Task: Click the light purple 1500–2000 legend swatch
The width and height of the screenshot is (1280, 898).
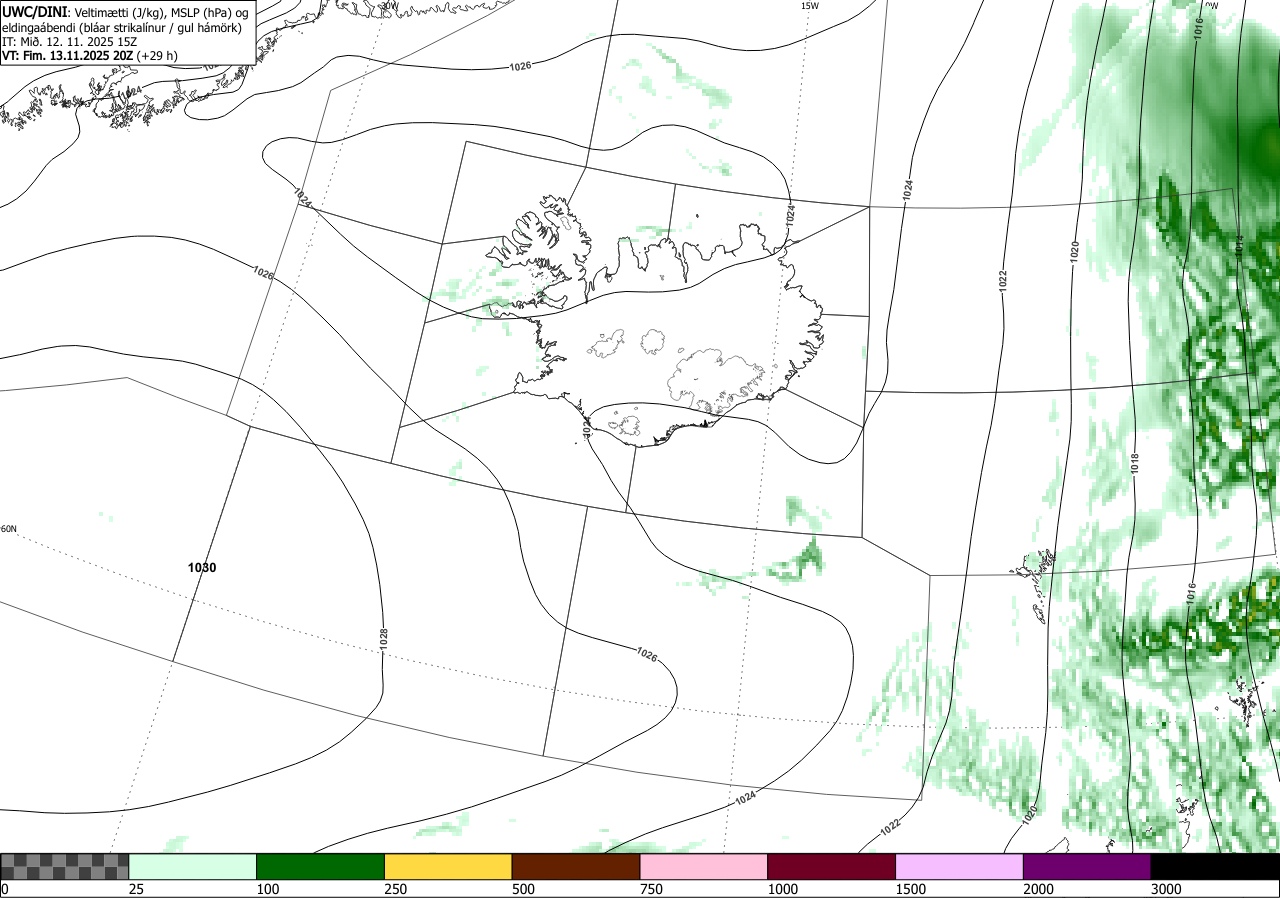Action: pos(960,866)
